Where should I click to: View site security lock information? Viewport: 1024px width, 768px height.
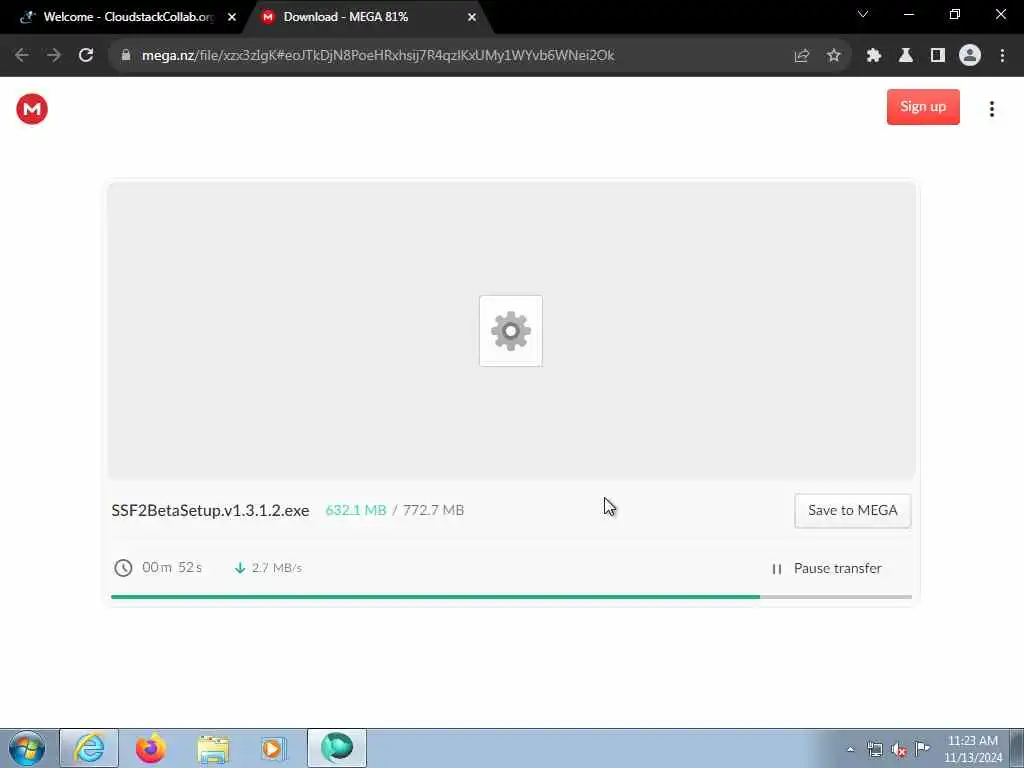[x=126, y=56]
